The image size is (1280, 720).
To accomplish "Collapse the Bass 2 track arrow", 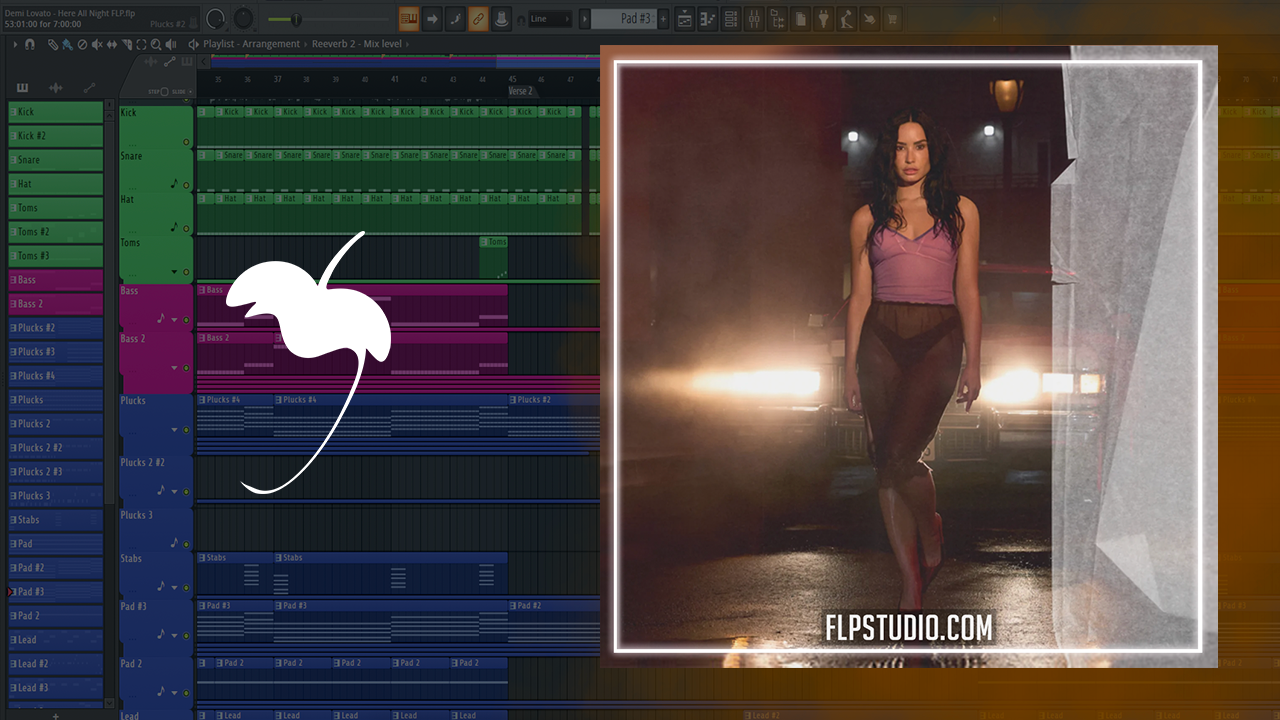I will pyautogui.click(x=175, y=368).
